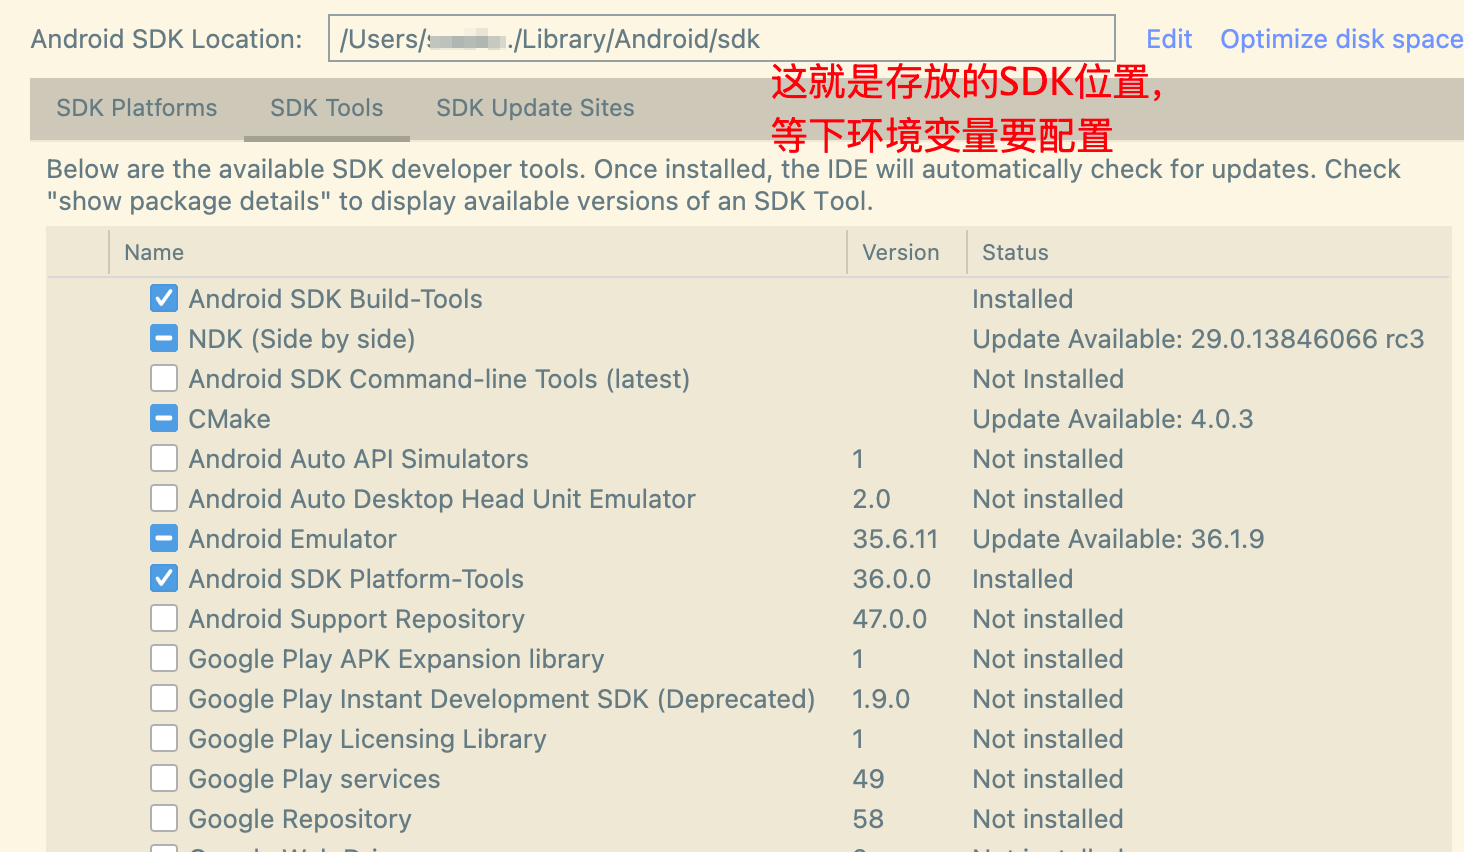Select Android Auto Desktop Head Unit Emulator name
The image size is (1464, 852).
[x=442, y=499]
